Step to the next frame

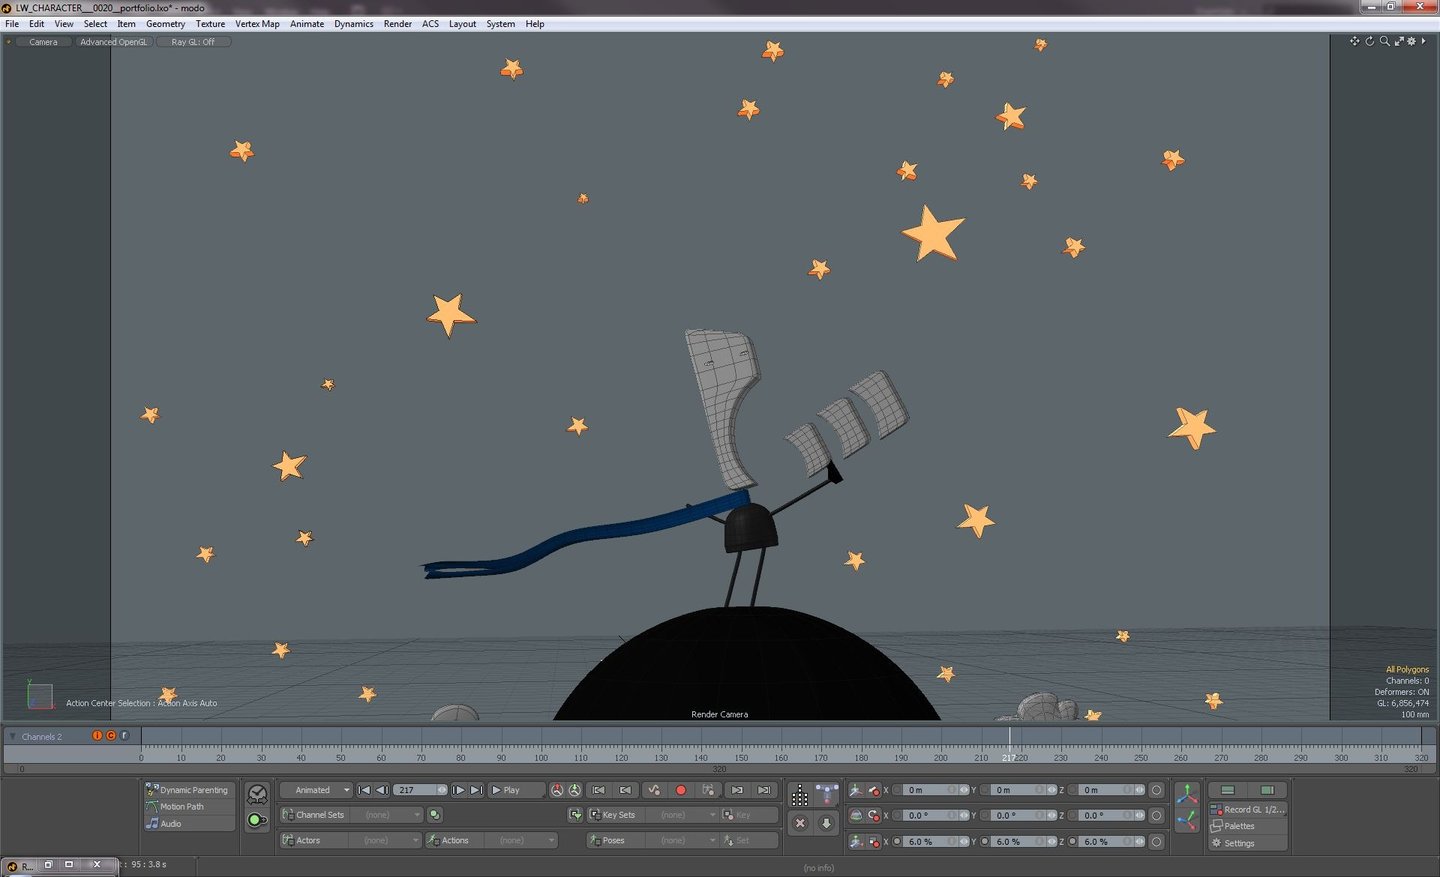tap(459, 790)
